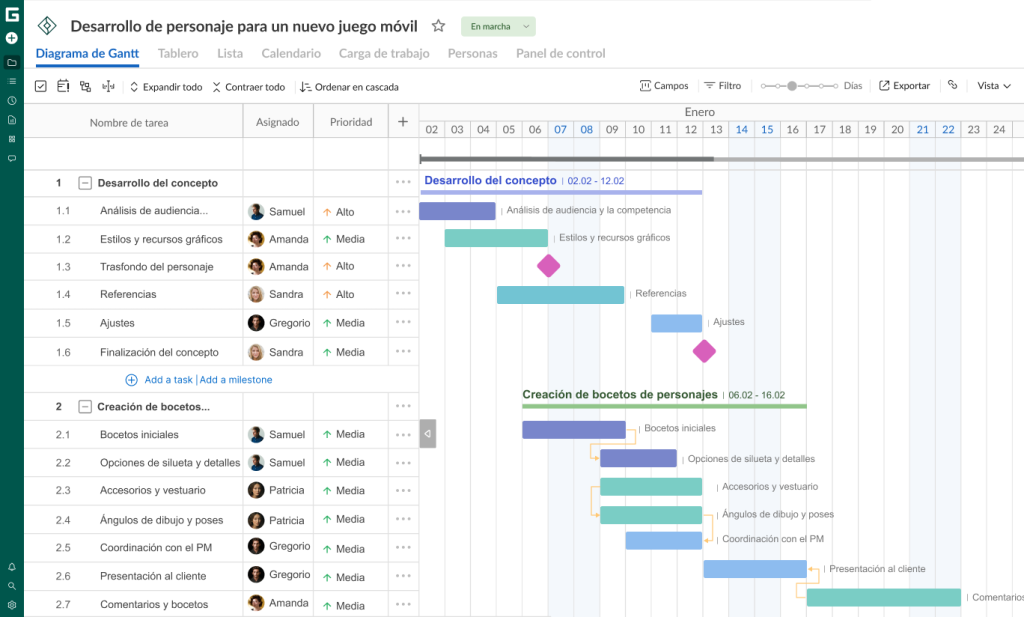Click the Prioridad column header
This screenshot has width=1024, height=617.
click(x=351, y=121)
